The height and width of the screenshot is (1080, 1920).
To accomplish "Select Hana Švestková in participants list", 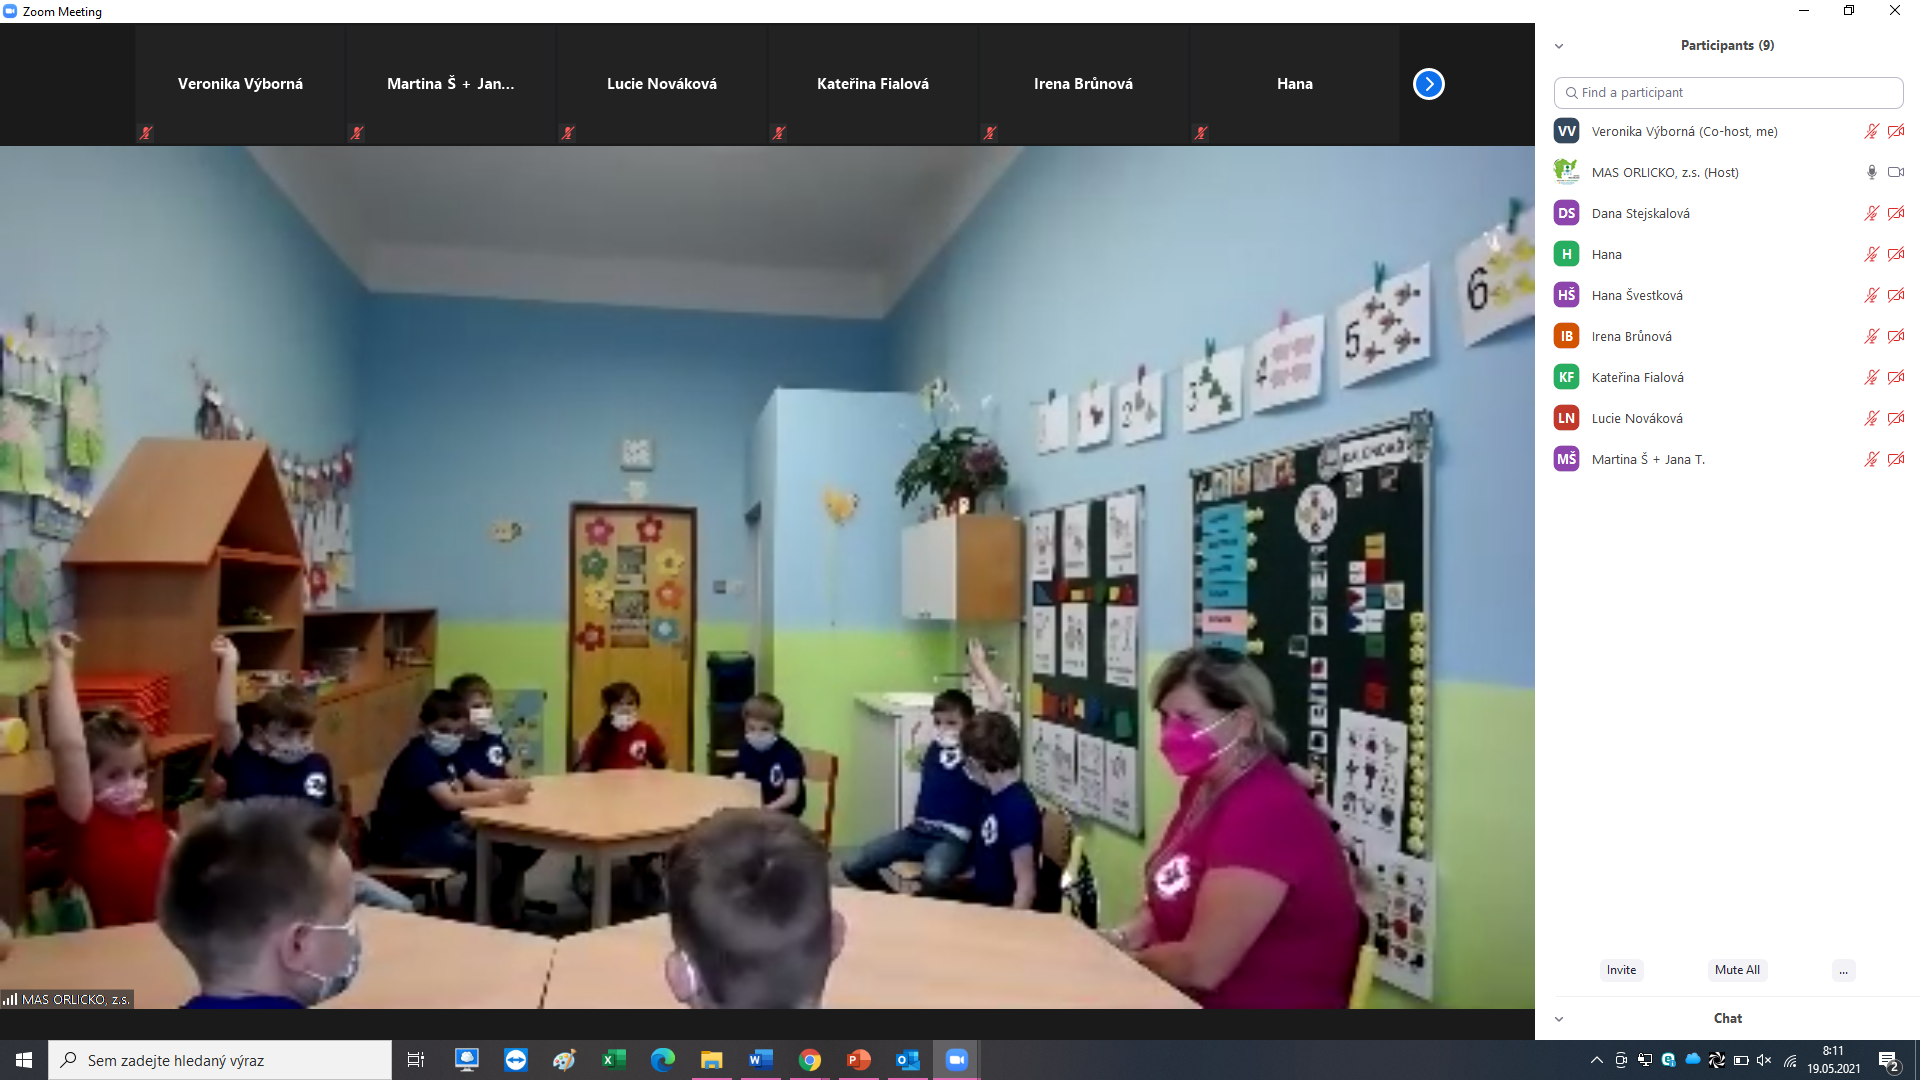I will pos(1636,295).
